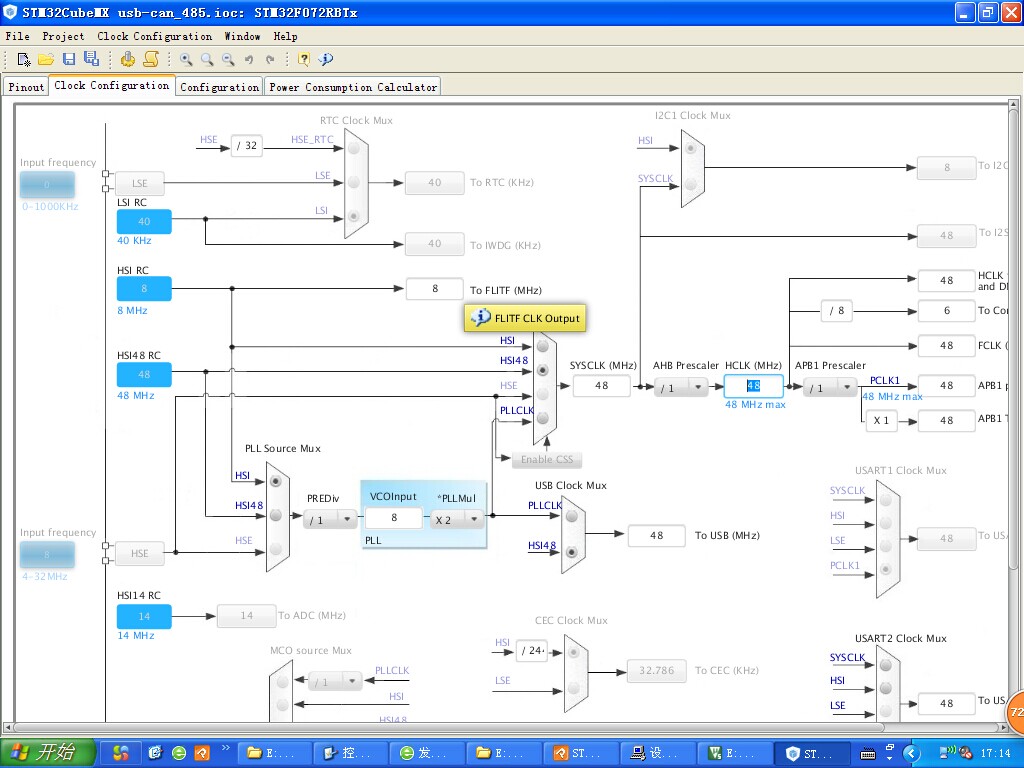Click the HSI14 RC 14 value box
The image size is (1024, 768).
144,616
